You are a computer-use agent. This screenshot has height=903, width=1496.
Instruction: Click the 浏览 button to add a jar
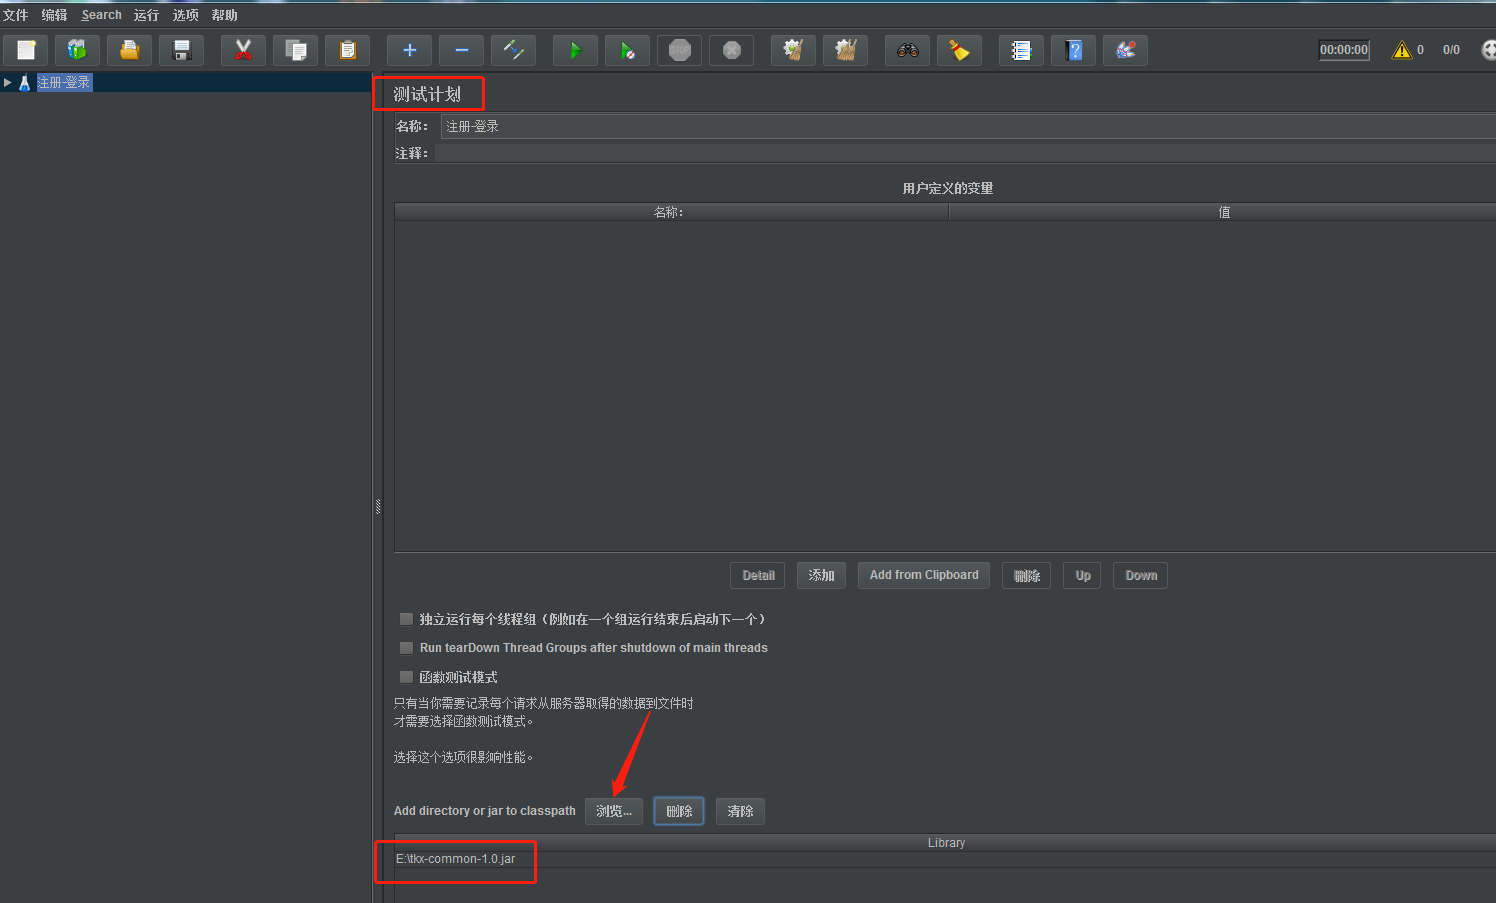[613, 811]
